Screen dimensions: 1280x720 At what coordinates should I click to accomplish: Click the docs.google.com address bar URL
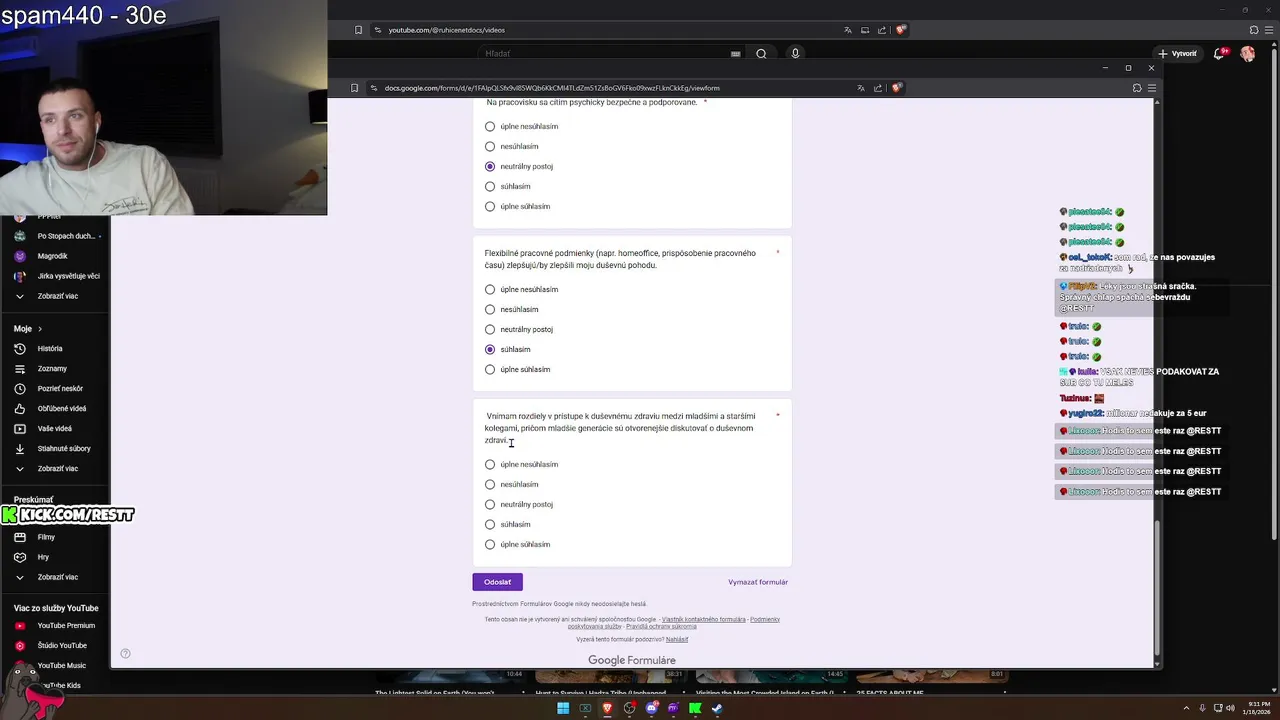point(552,88)
